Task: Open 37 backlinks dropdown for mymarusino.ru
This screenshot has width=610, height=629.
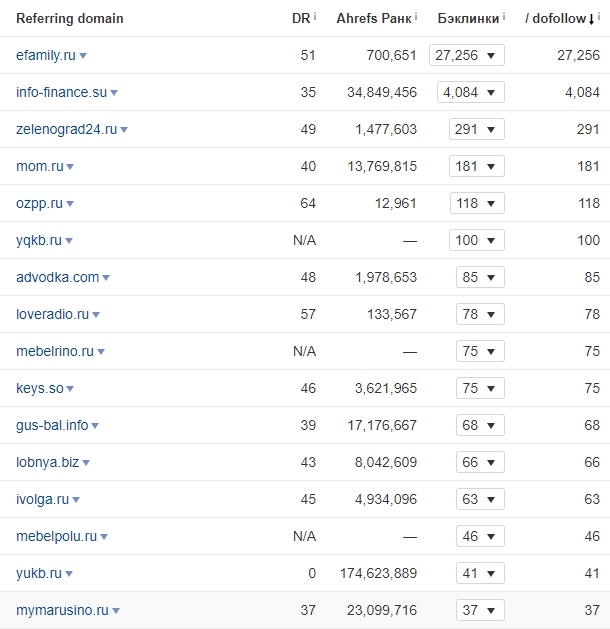Action: 480,610
